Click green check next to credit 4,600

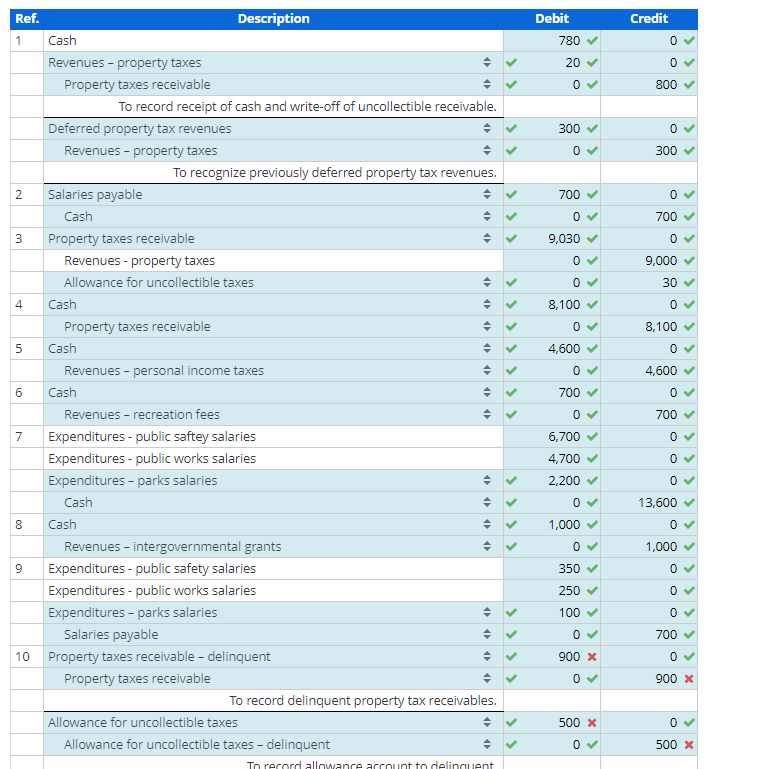coord(689,371)
